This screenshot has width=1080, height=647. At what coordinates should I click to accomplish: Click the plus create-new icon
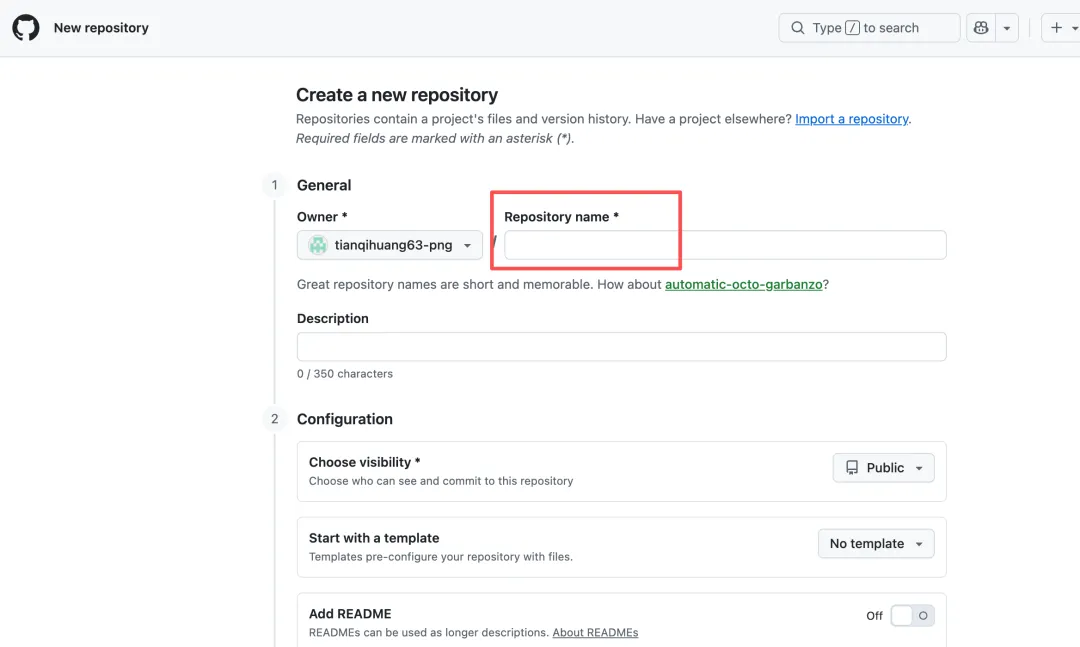(1056, 28)
